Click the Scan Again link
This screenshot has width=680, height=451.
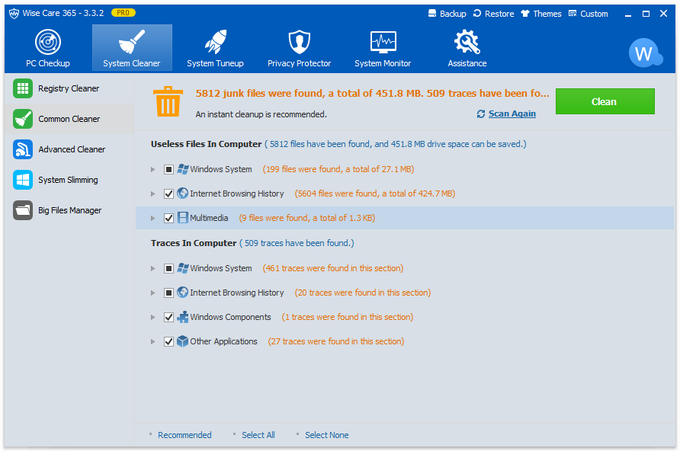click(512, 114)
